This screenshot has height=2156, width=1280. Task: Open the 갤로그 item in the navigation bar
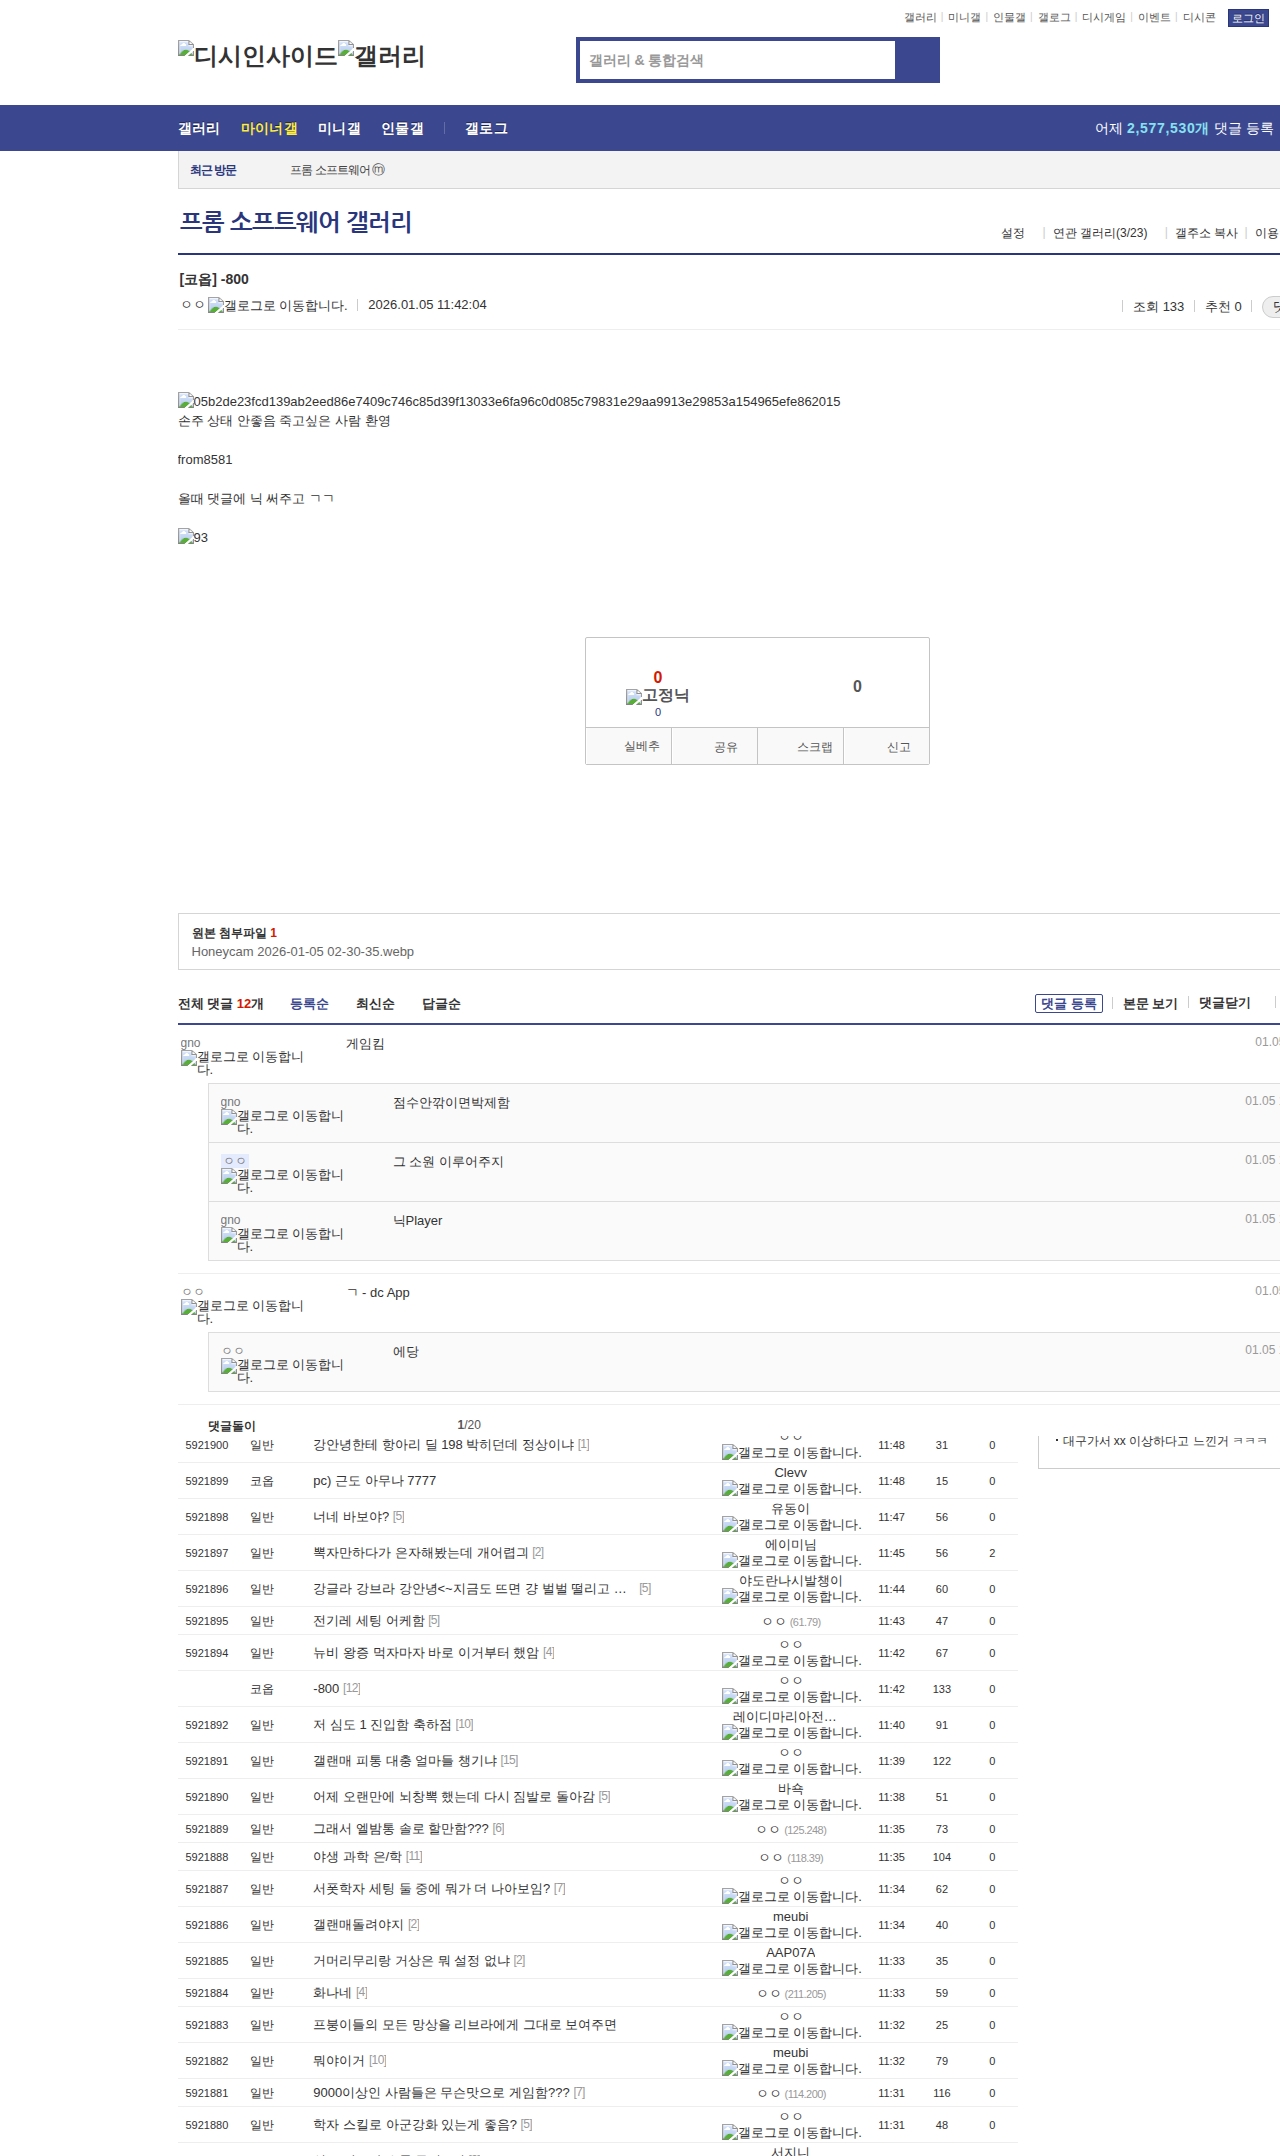click(x=486, y=129)
